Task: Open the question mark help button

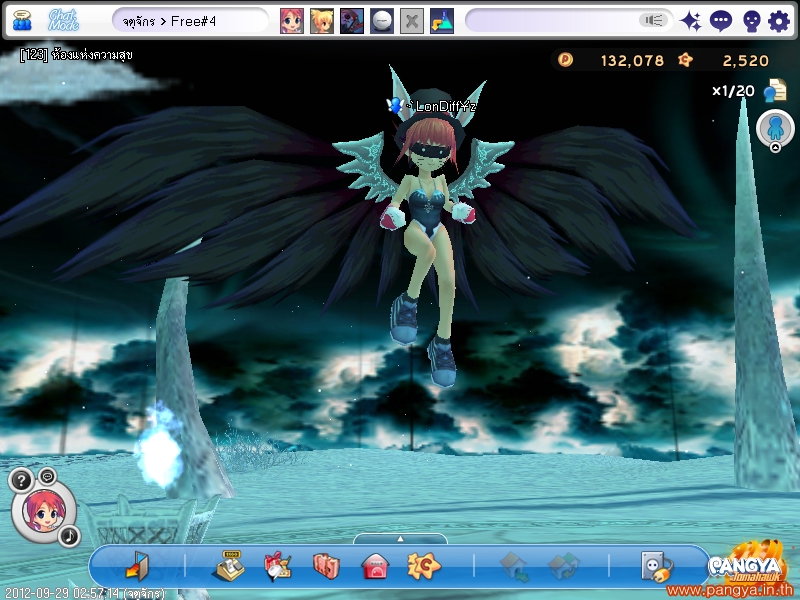Action: click(x=21, y=481)
